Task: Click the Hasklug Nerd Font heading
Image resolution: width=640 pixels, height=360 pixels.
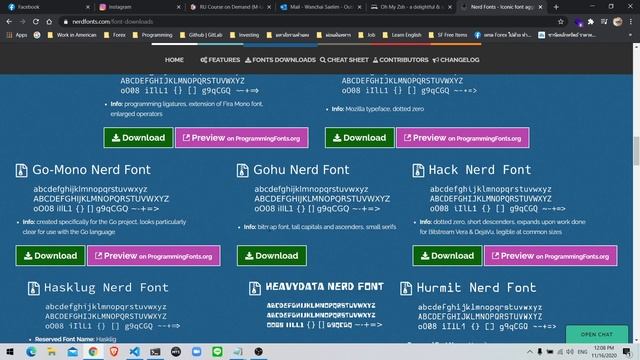Action: coord(106,288)
